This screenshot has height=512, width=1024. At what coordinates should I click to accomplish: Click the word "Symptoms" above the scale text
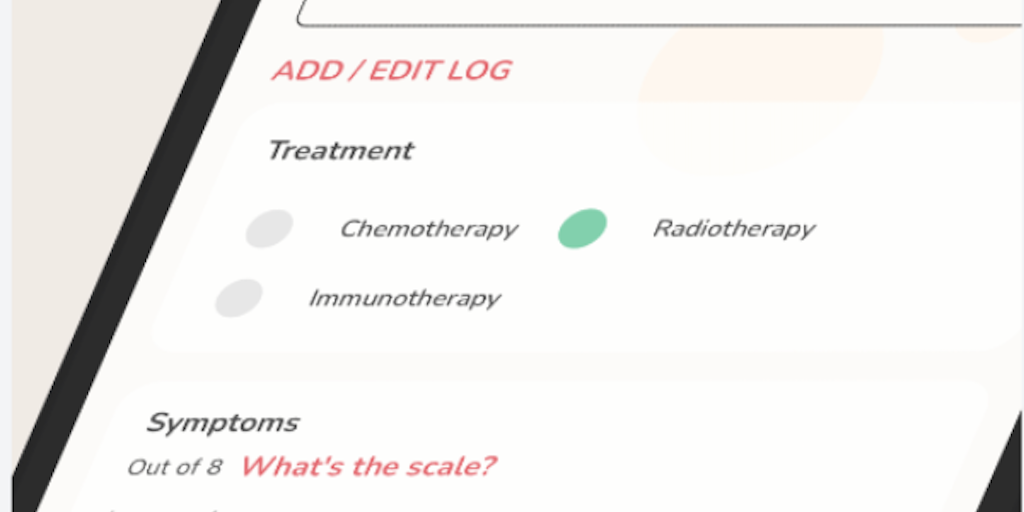[x=222, y=423]
